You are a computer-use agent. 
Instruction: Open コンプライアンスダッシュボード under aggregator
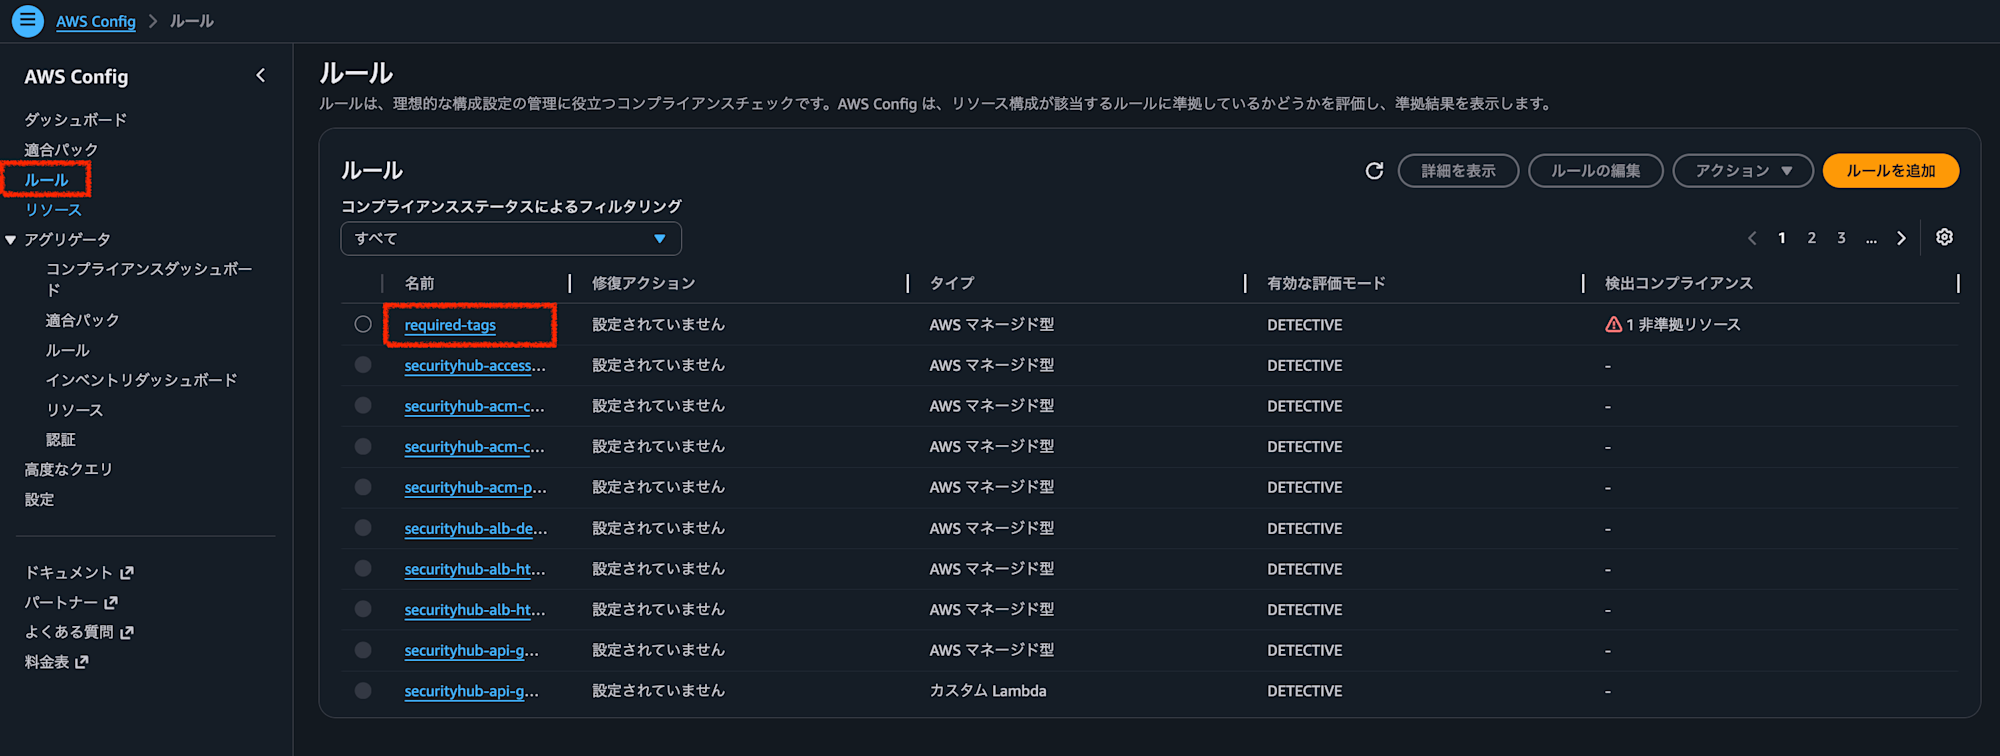click(149, 279)
